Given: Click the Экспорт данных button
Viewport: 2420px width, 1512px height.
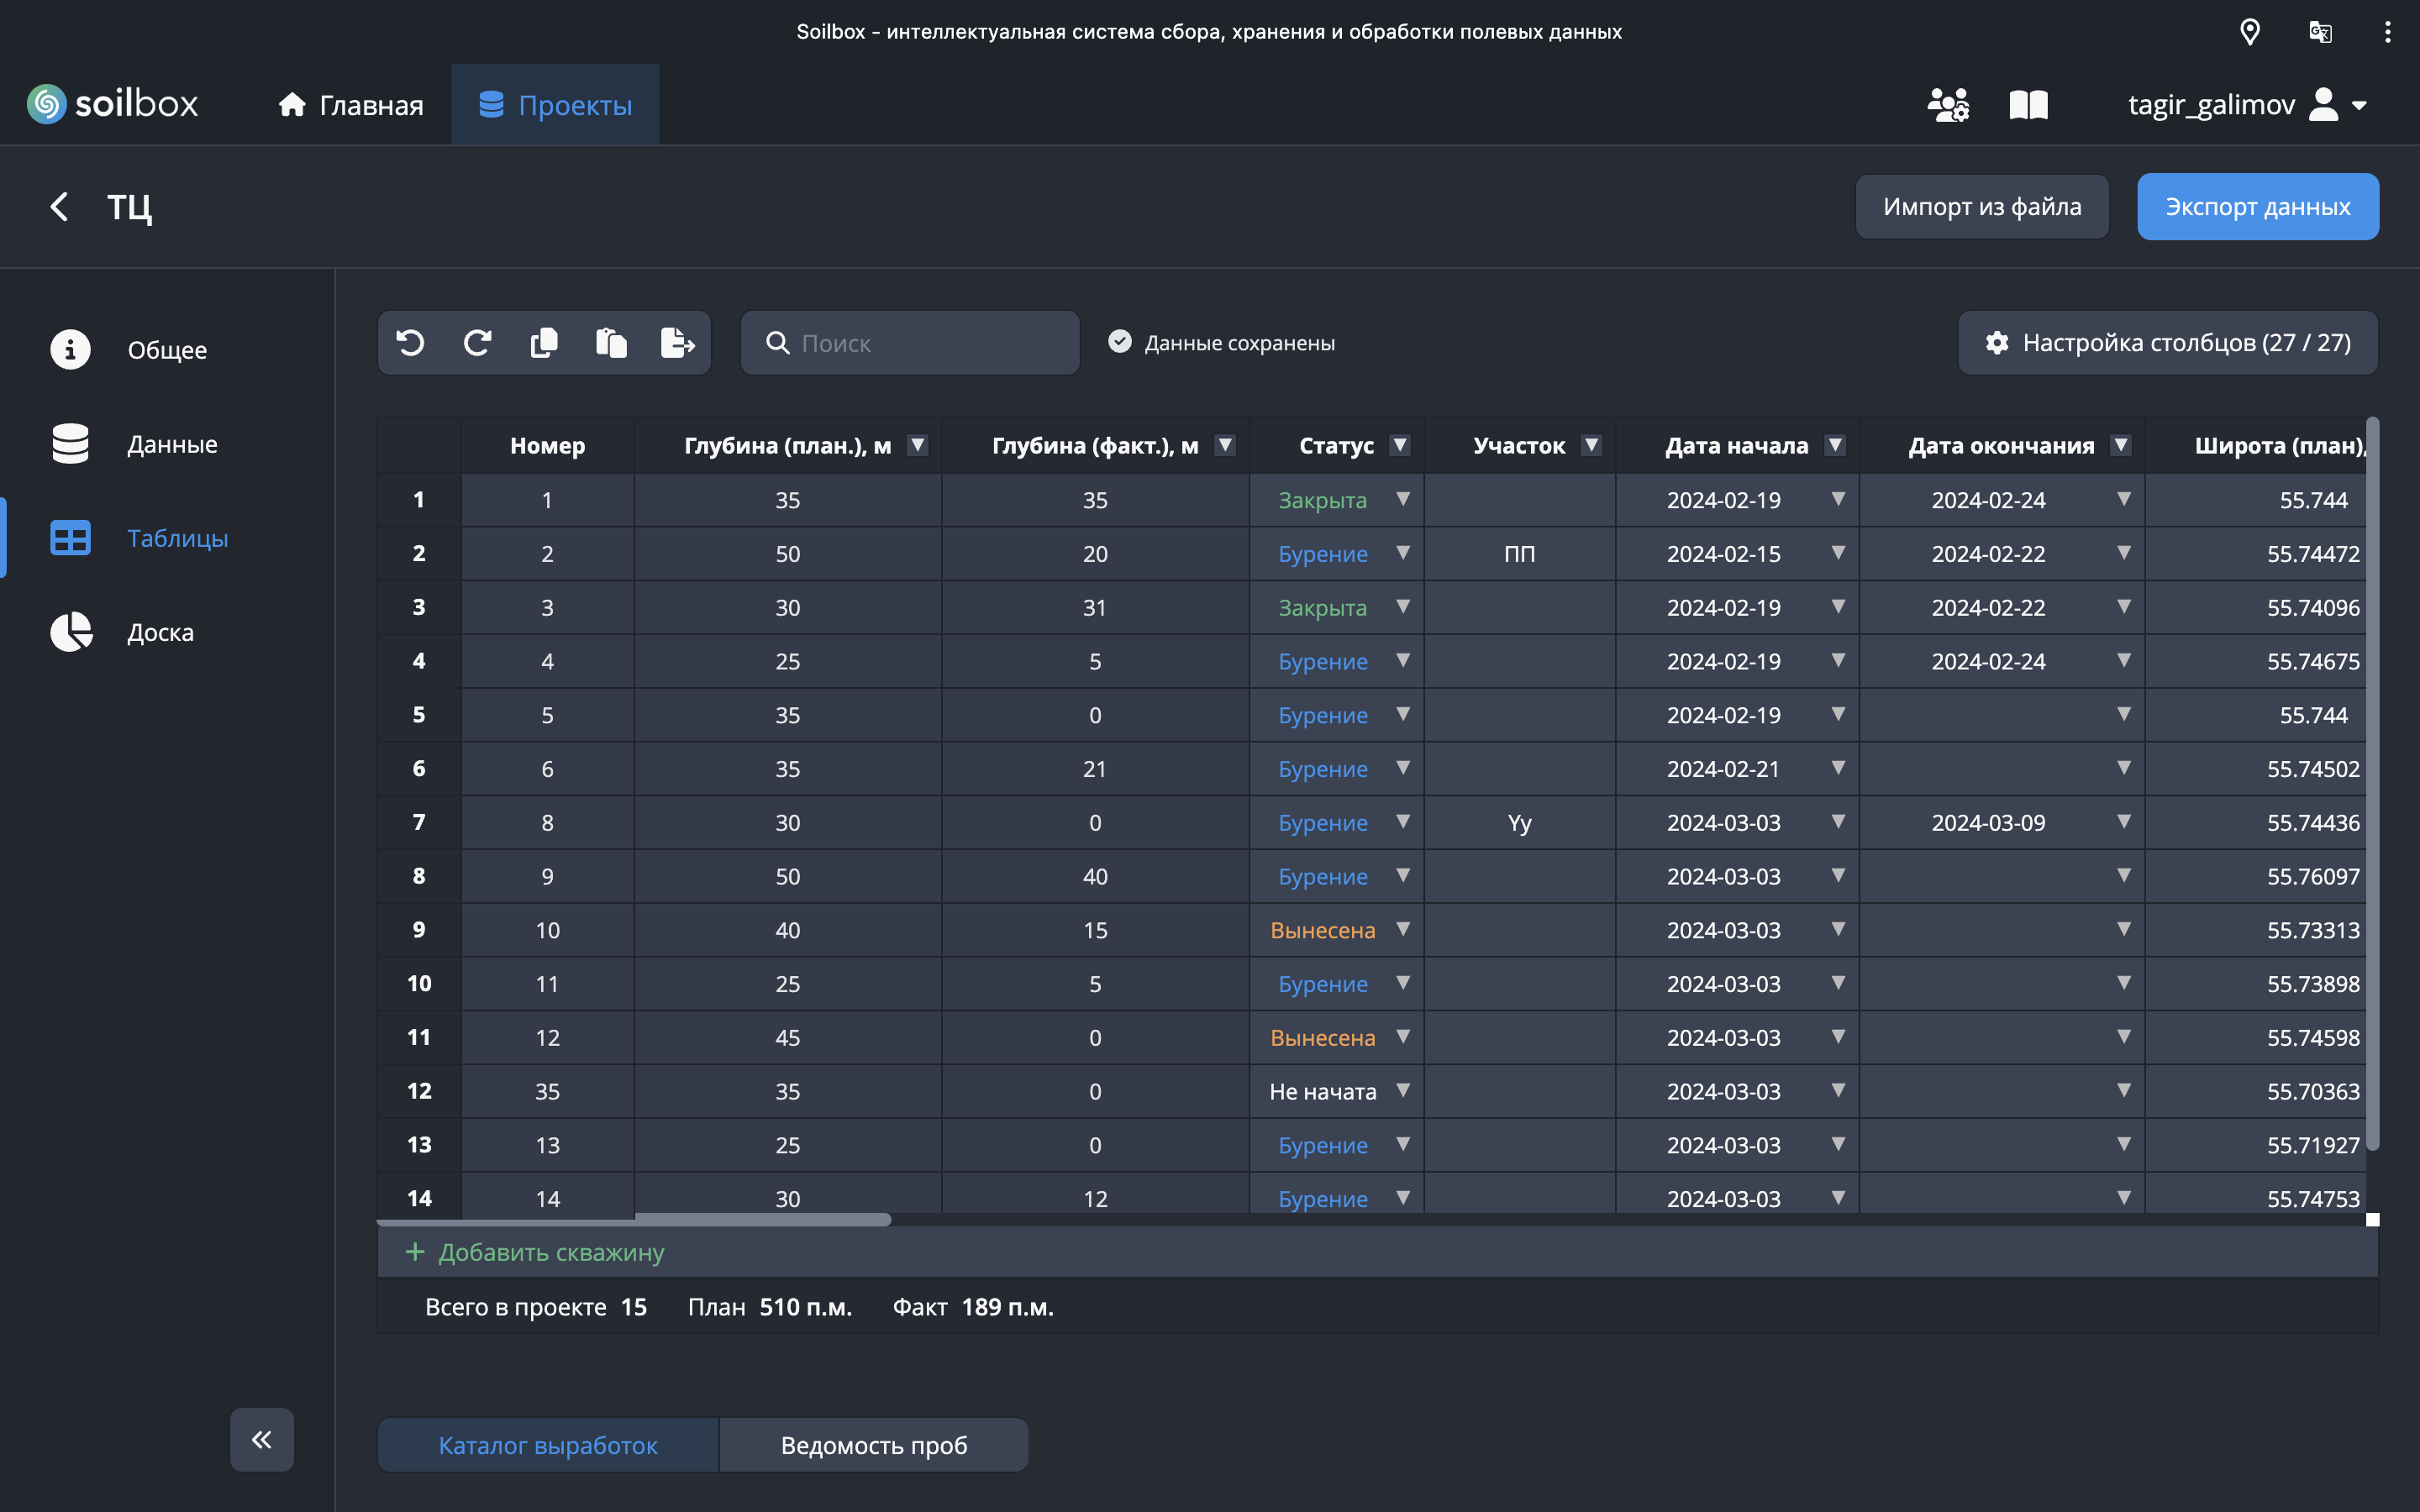Looking at the screenshot, I should coord(2257,207).
